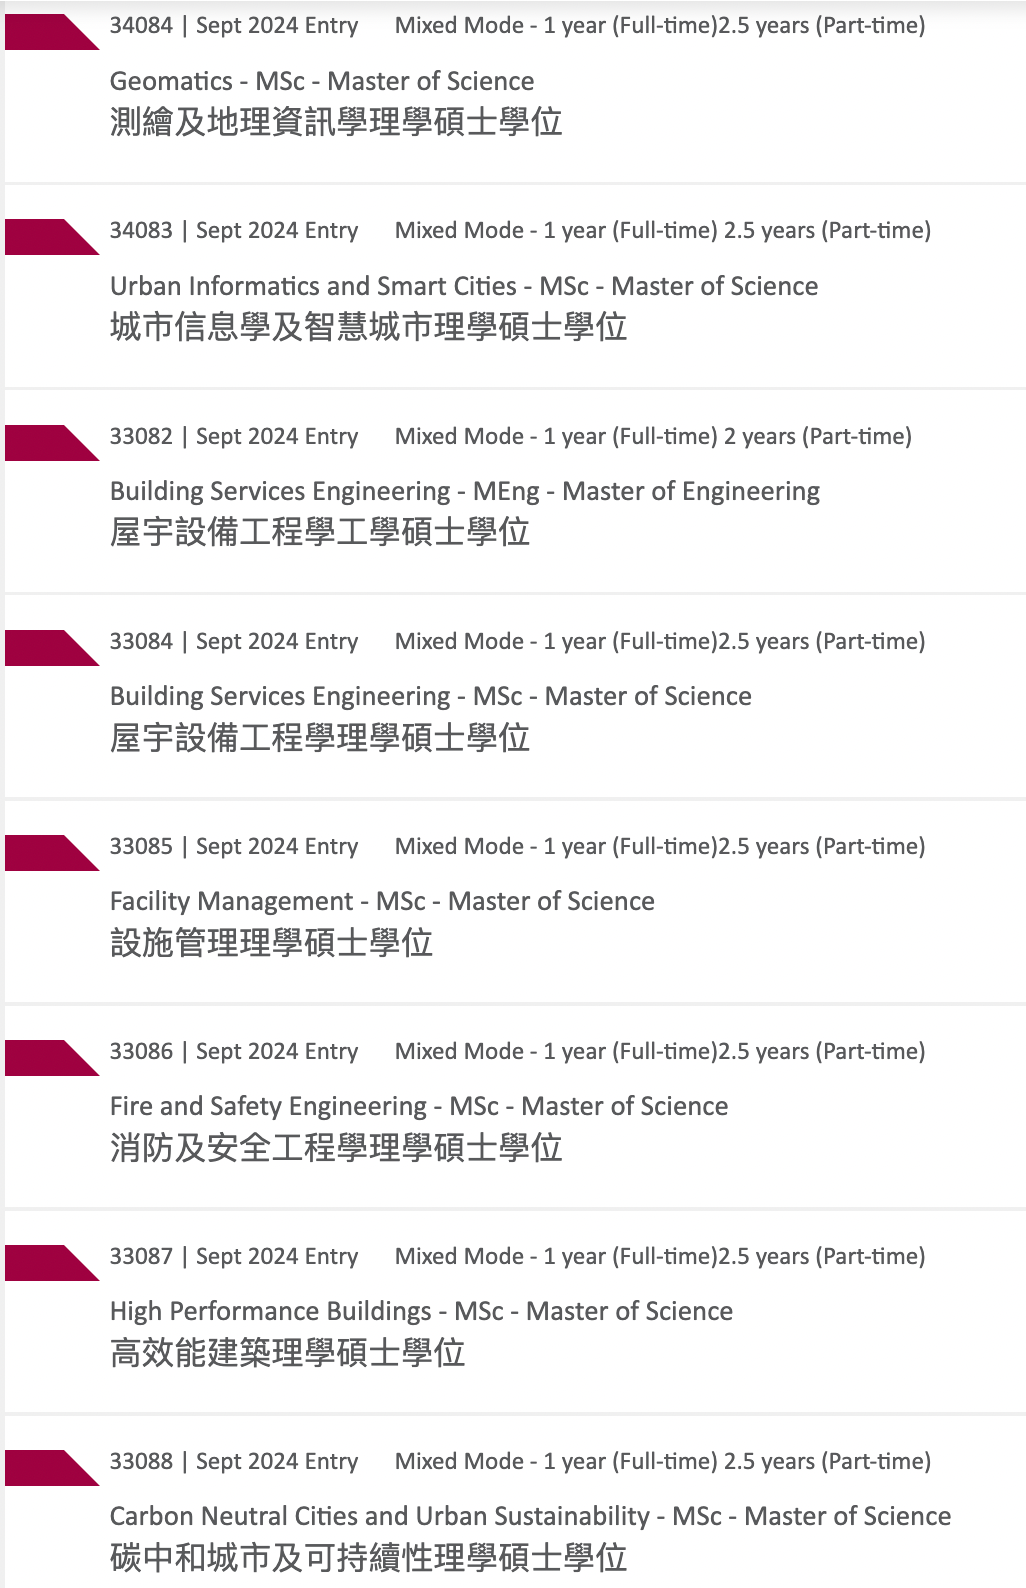Go to High Performance Buildings MSc
1026x1588 pixels.
click(421, 1311)
